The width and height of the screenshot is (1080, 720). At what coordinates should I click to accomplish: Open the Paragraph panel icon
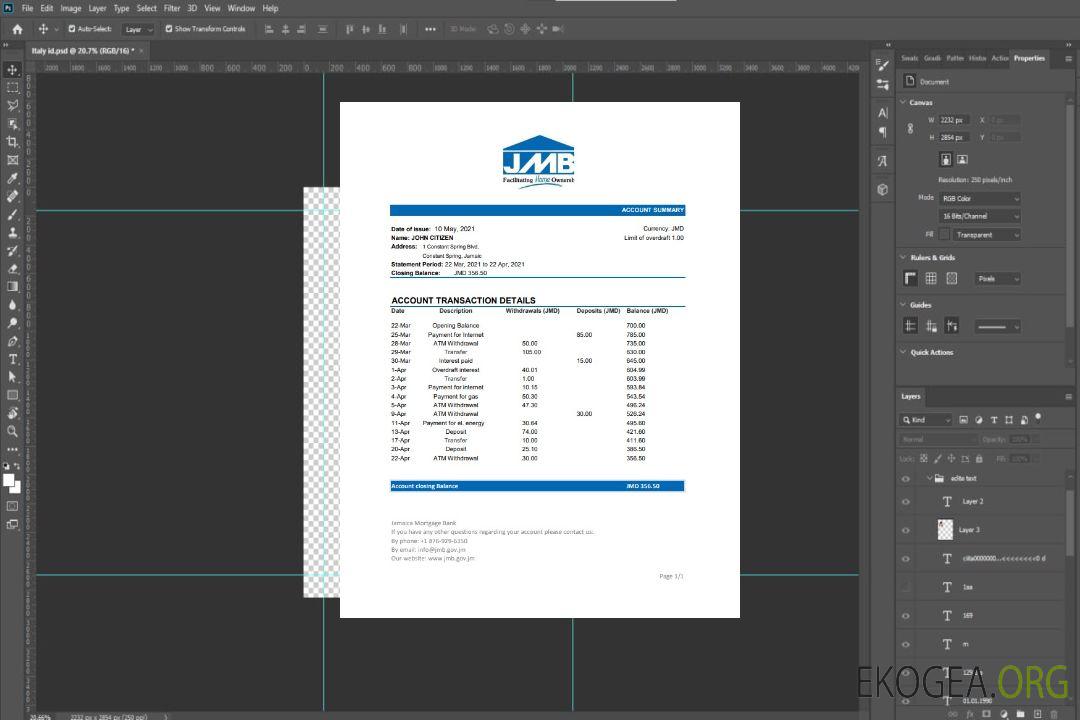882,132
